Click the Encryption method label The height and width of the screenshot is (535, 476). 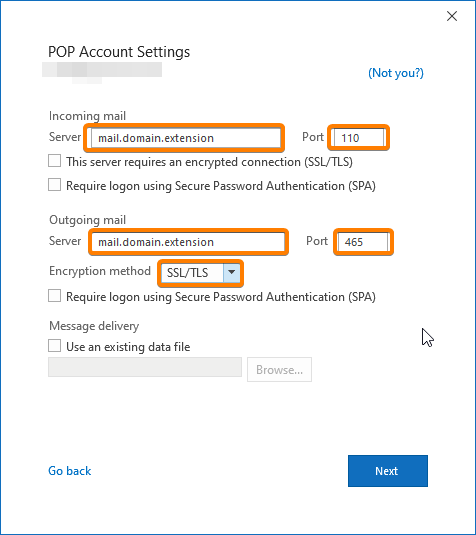100,271
